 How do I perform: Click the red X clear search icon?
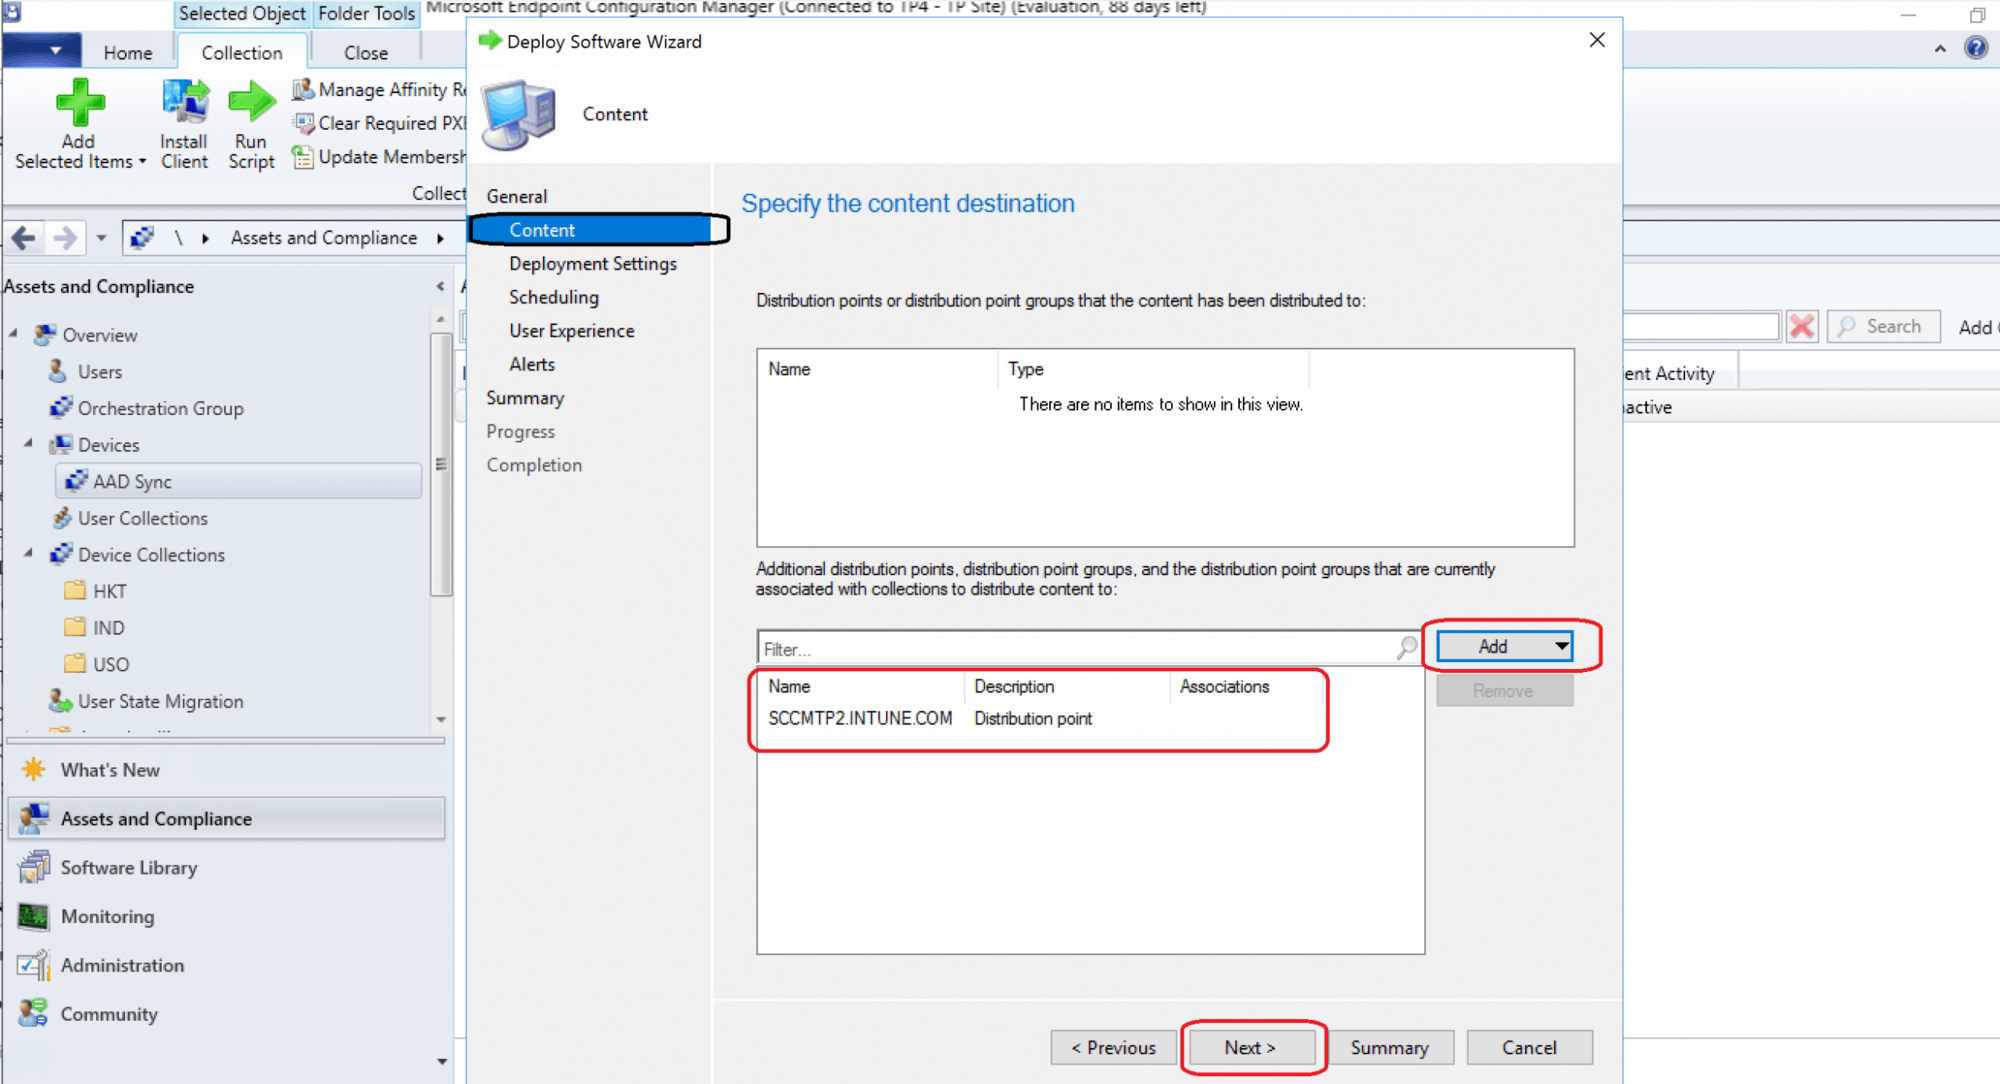tap(1802, 327)
